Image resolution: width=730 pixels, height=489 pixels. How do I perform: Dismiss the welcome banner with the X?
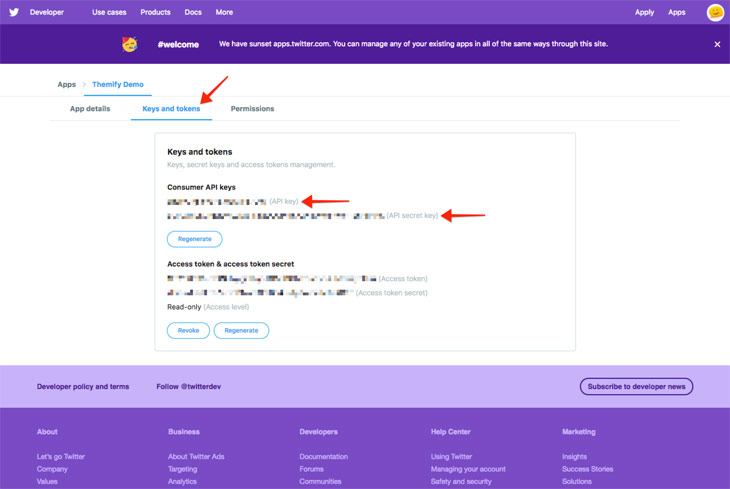click(x=717, y=44)
